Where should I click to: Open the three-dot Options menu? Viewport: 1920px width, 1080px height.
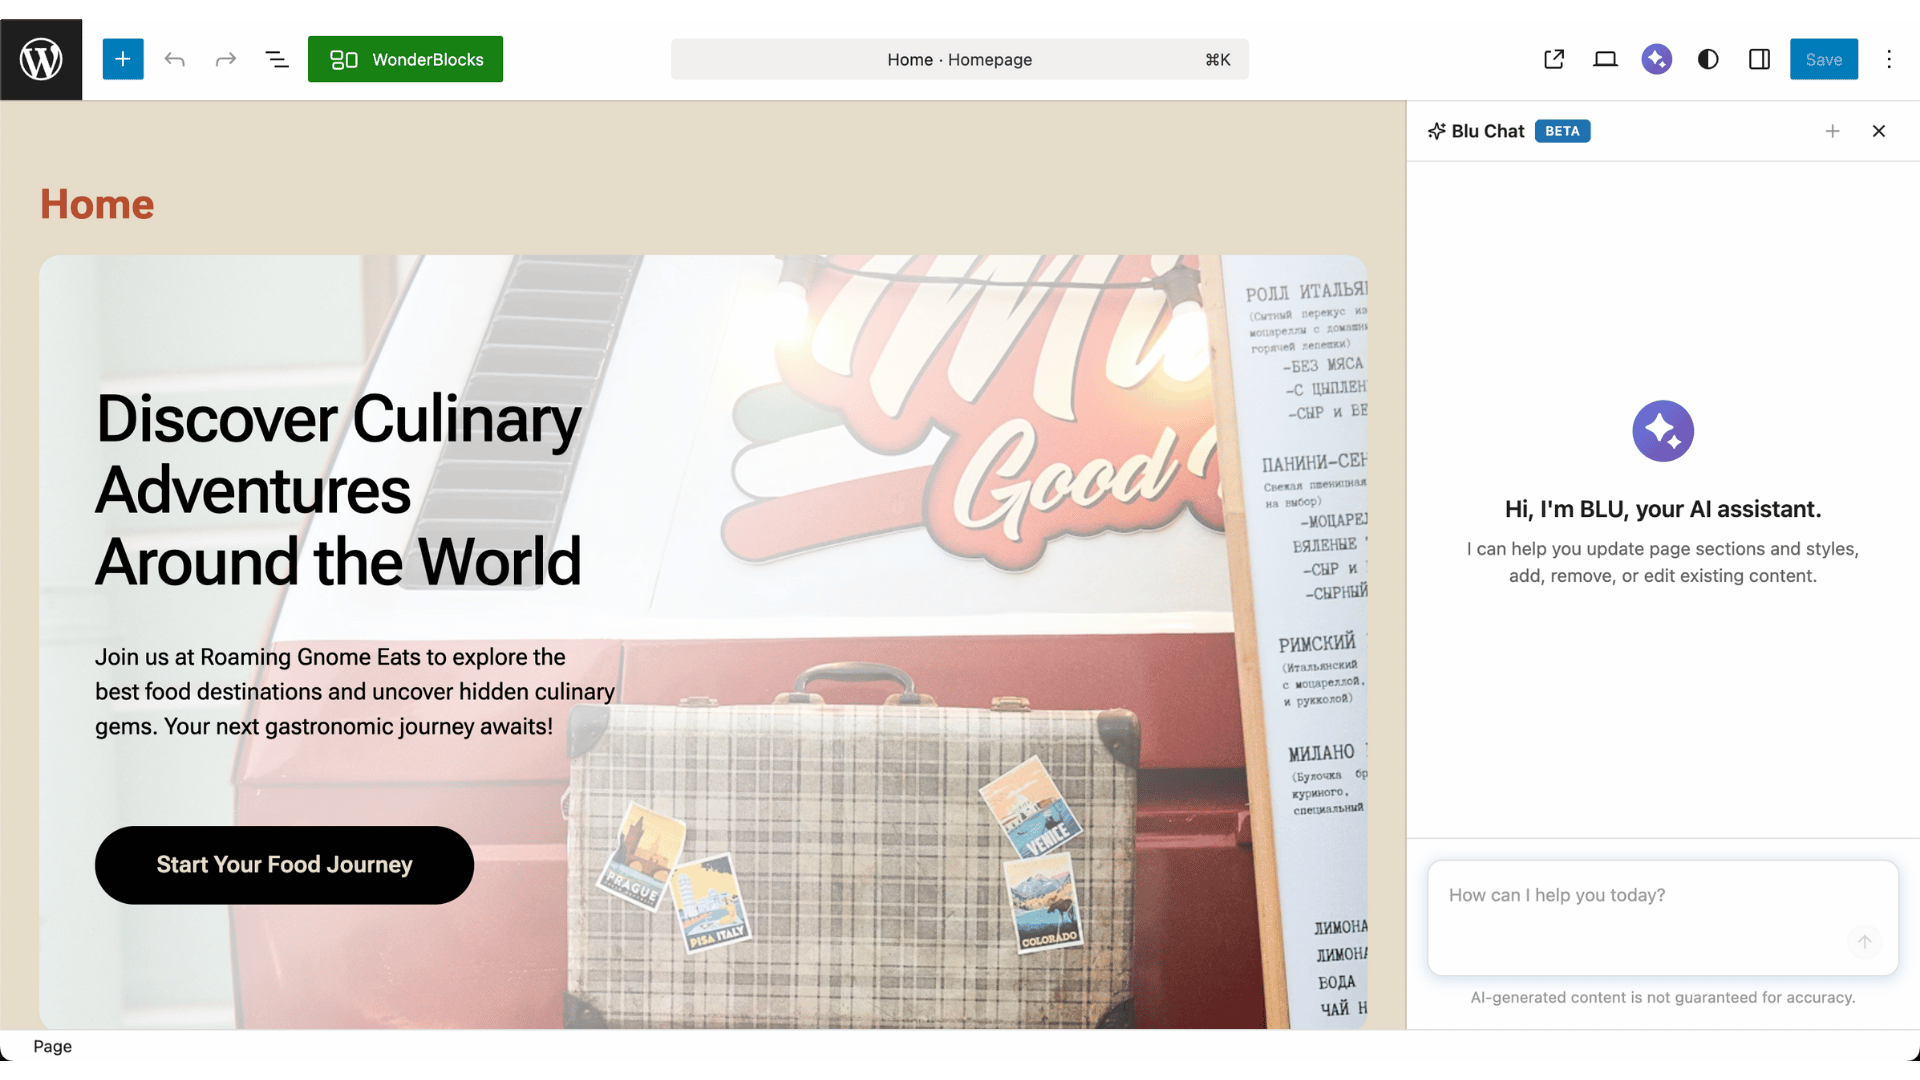tap(1889, 59)
